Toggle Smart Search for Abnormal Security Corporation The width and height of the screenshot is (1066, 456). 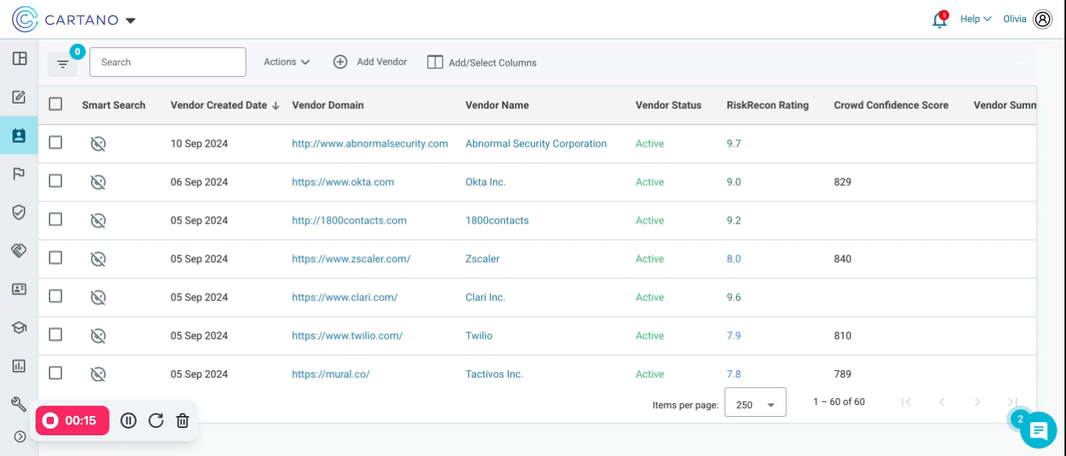pyautogui.click(x=98, y=143)
